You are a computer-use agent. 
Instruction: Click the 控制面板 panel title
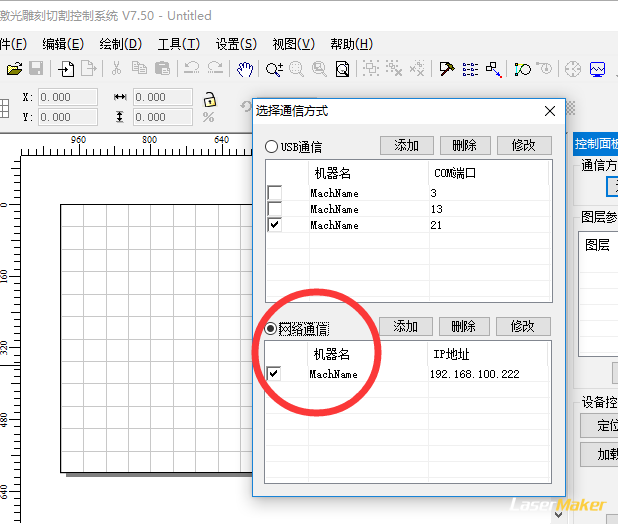coord(596,143)
